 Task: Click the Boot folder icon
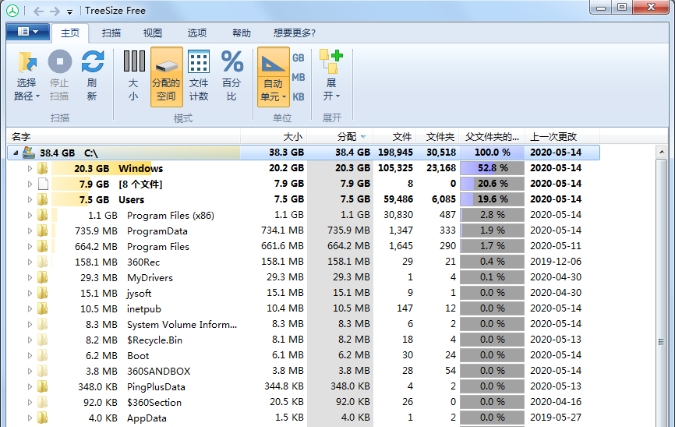coord(42,355)
